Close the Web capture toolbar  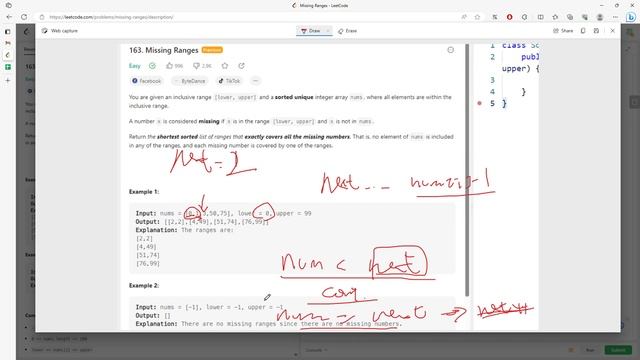pyautogui.click(x=613, y=31)
